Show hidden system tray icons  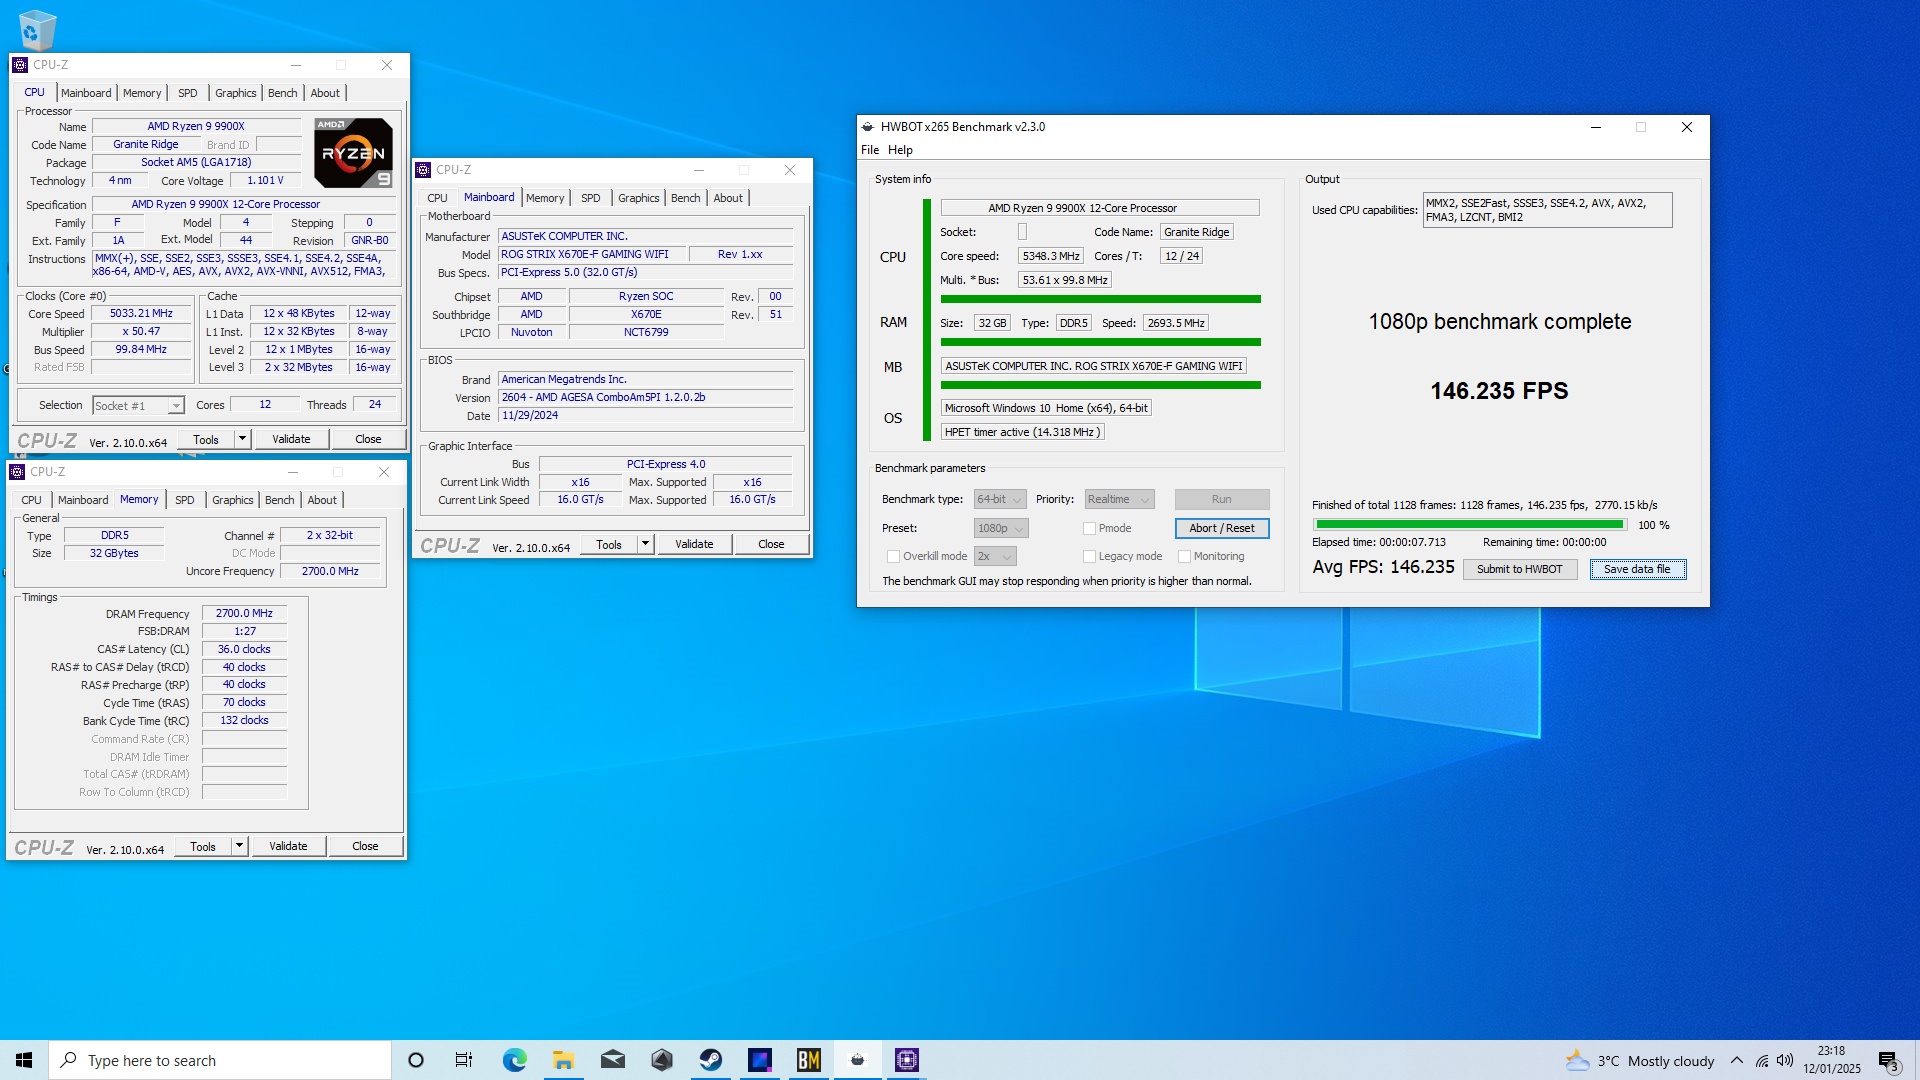1737,1061
